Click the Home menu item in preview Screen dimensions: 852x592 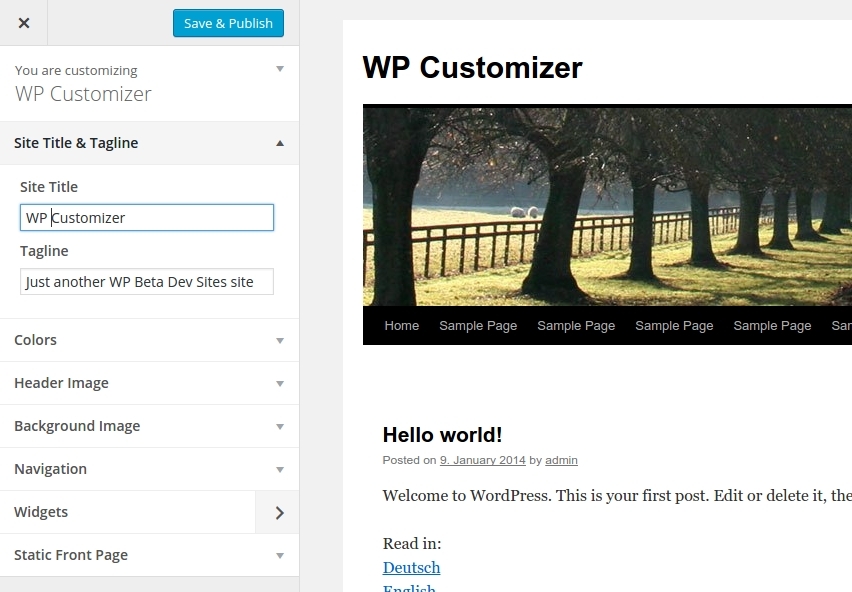402,325
